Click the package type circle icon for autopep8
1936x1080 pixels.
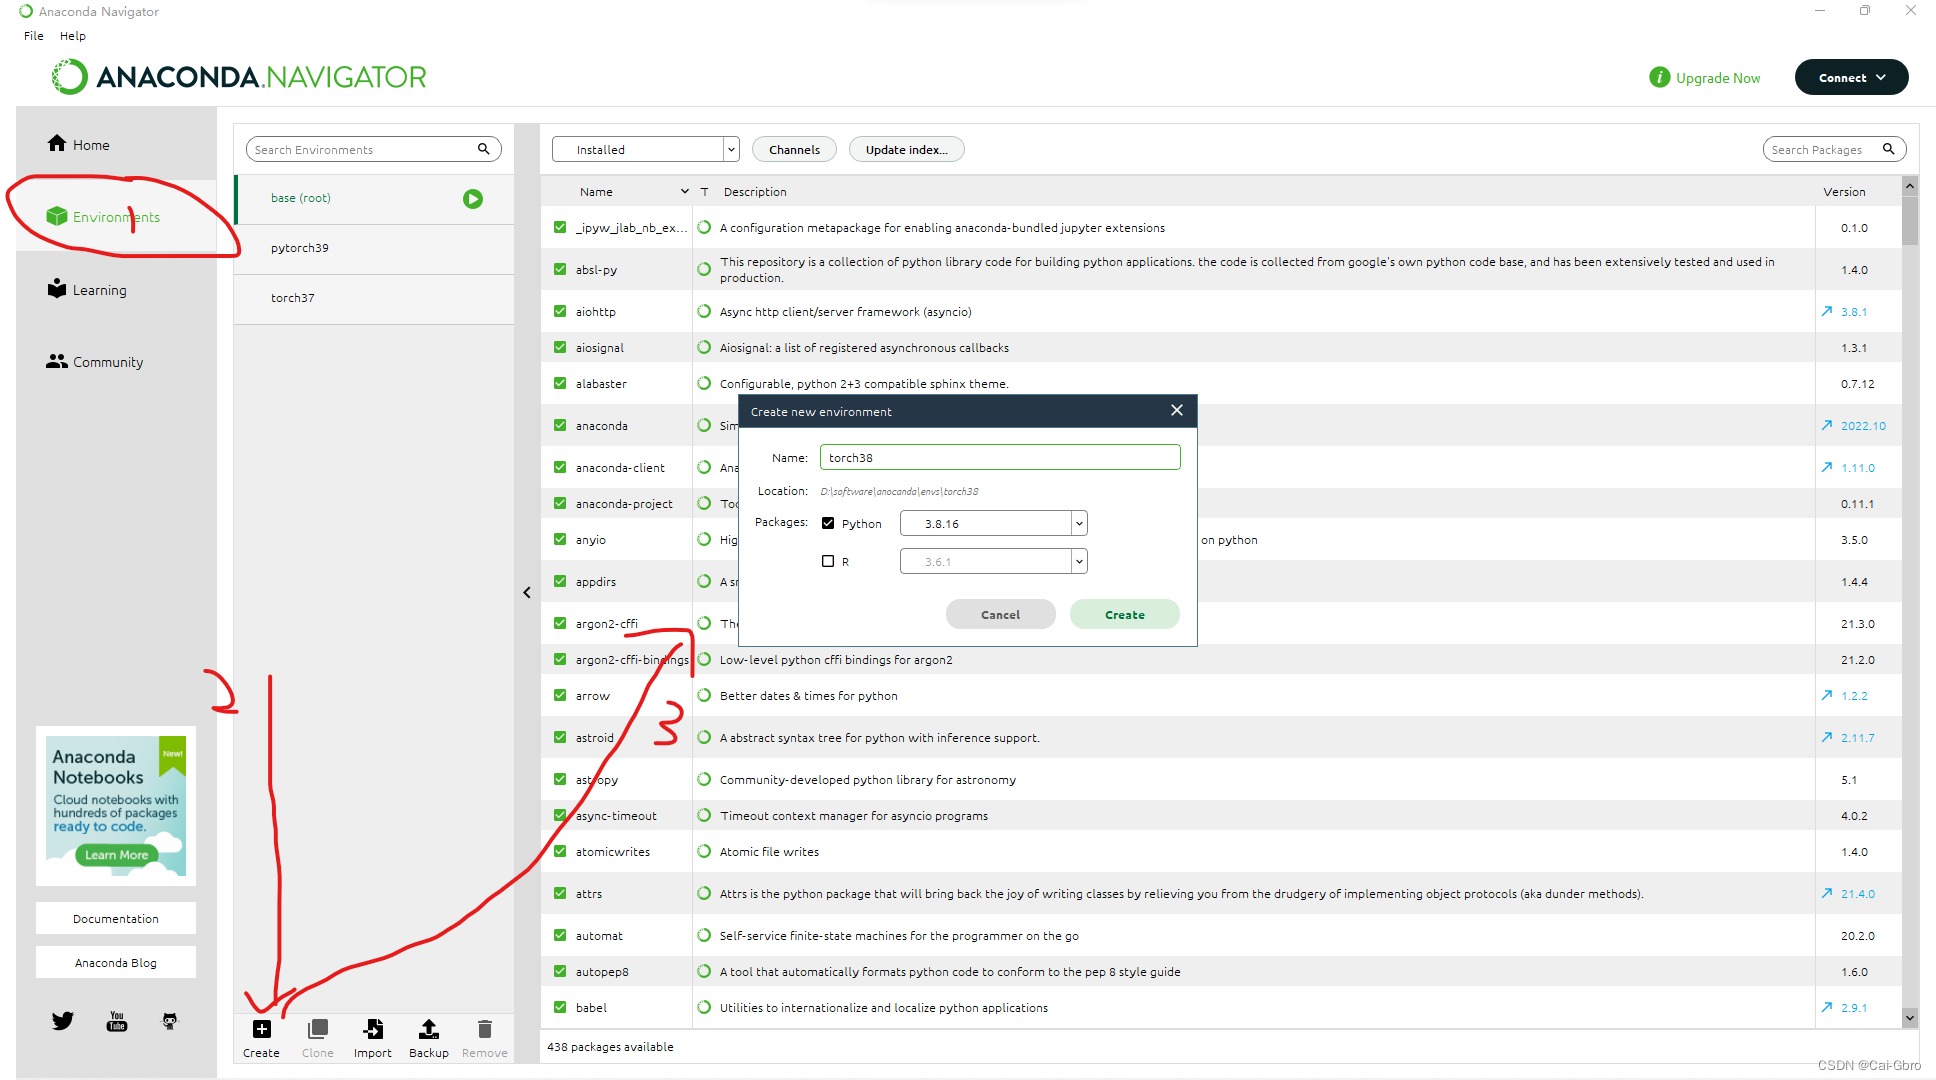[x=704, y=971]
